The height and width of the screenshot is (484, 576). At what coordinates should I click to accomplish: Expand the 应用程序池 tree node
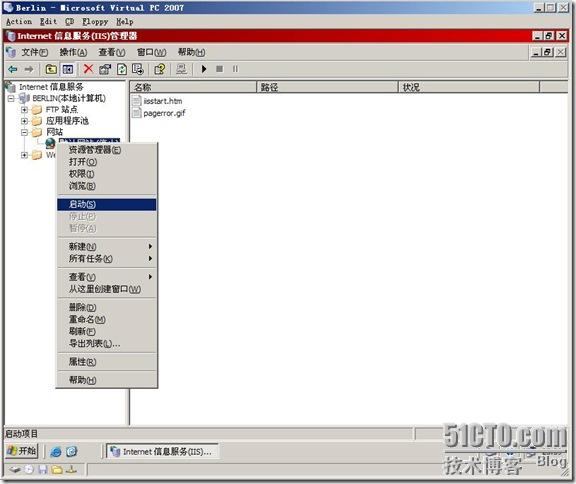click(x=24, y=121)
